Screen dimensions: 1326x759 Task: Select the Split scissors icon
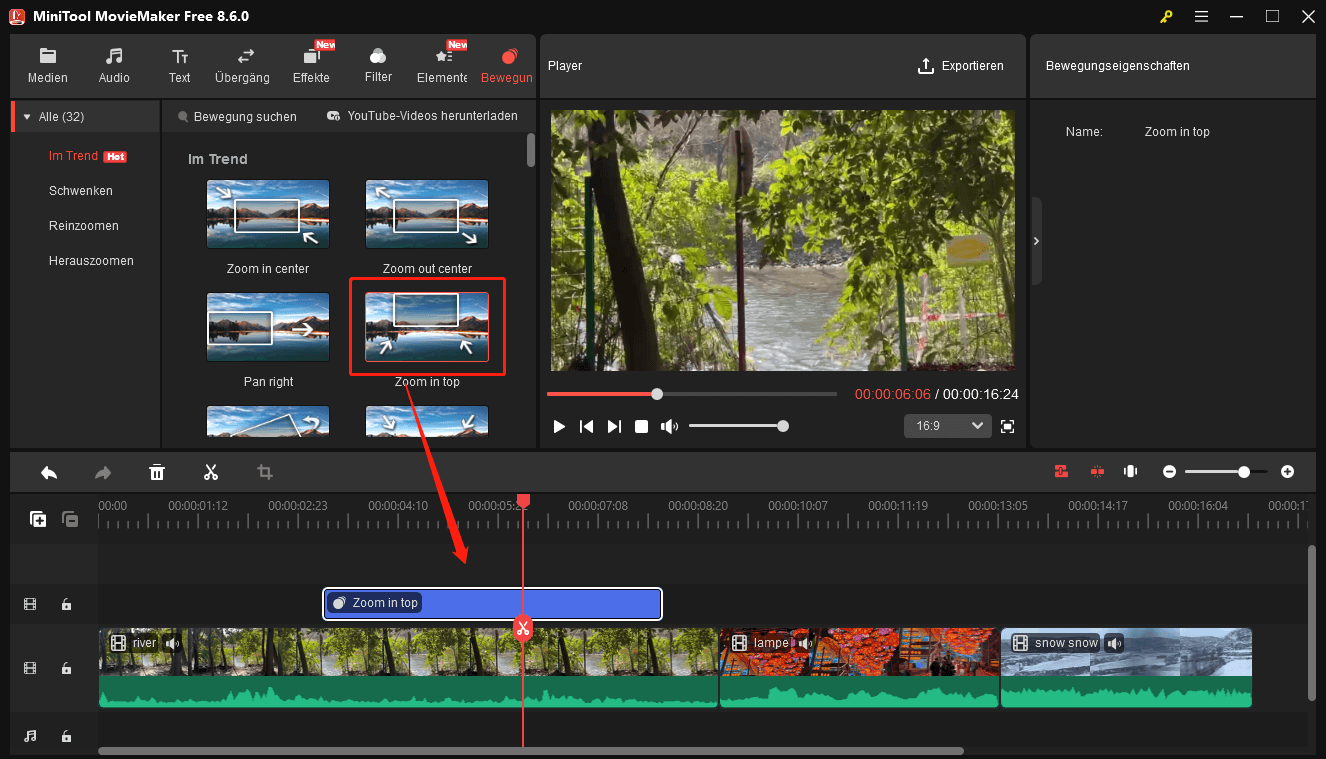coord(211,472)
